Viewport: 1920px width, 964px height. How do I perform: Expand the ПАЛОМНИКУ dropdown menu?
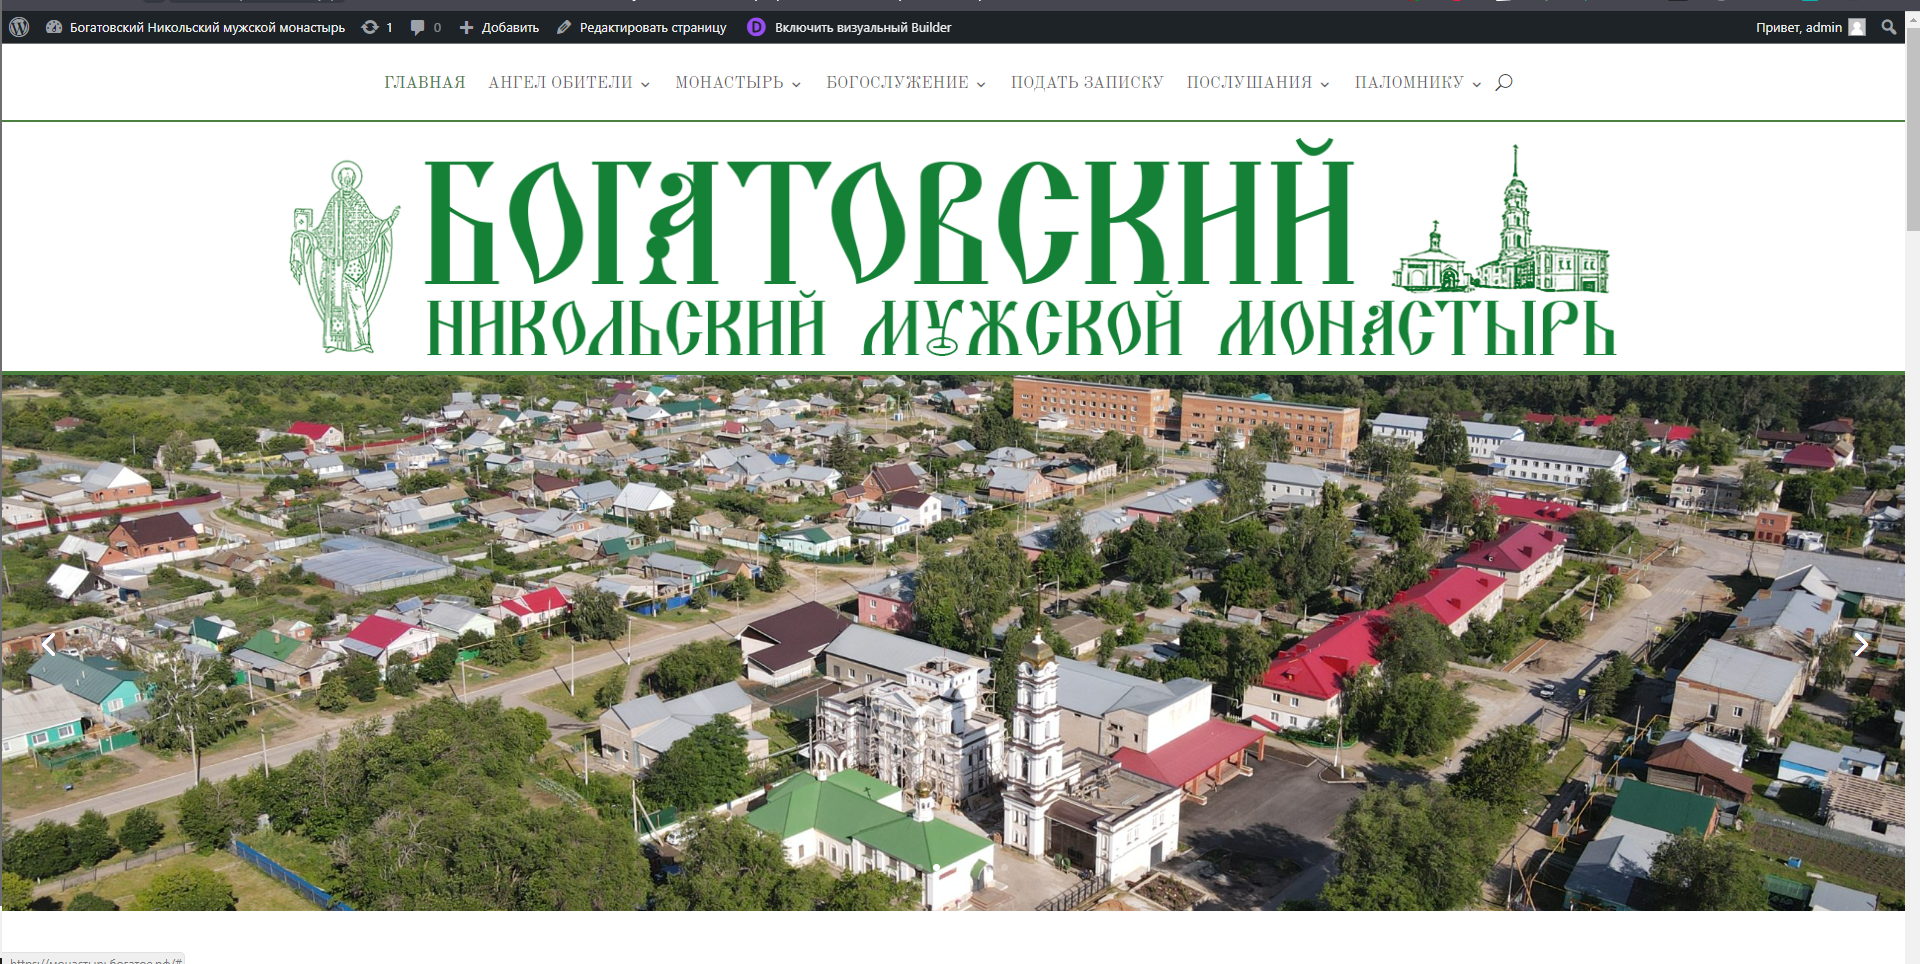1417,83
